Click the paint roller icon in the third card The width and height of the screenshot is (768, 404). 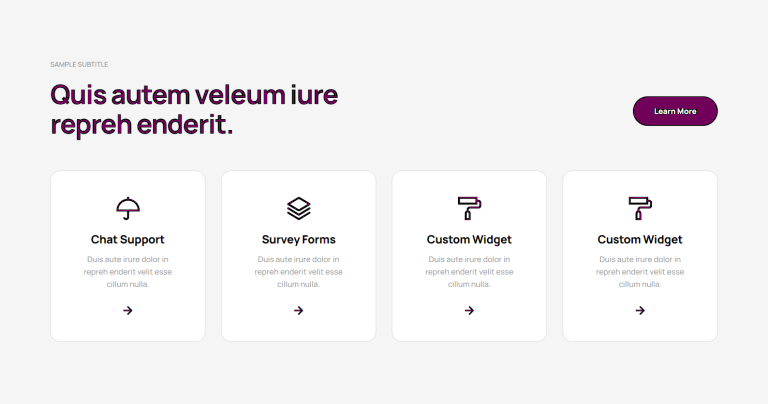tap(469, 209)
